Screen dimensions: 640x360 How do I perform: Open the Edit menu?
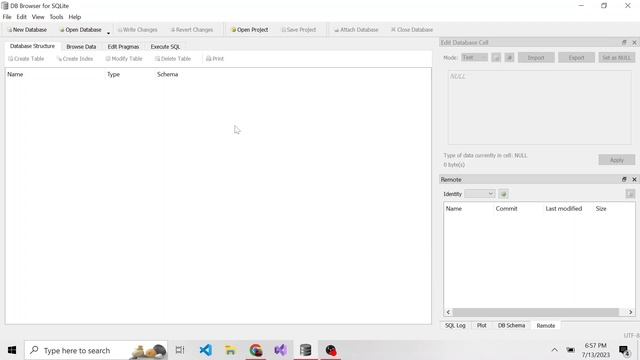21,17
